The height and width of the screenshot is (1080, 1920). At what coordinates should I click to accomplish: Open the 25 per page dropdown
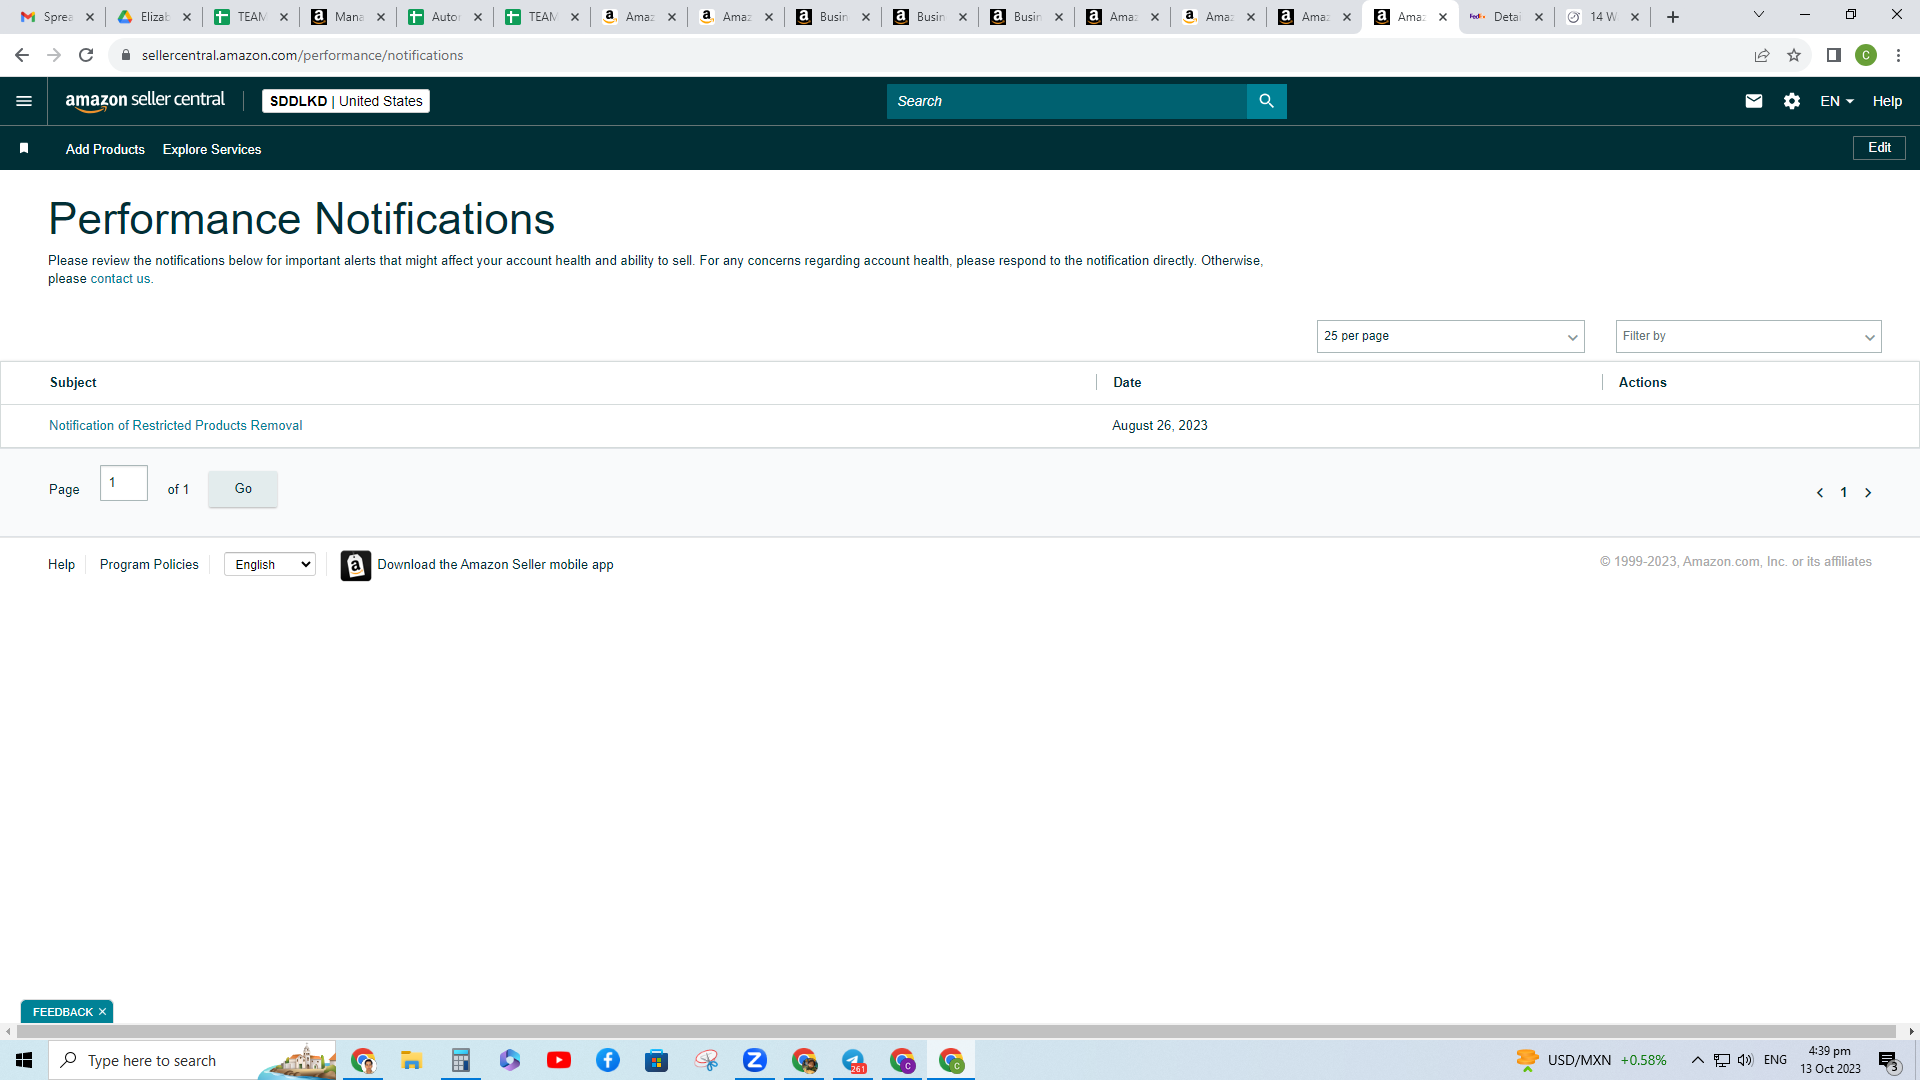click(1450, 336)
